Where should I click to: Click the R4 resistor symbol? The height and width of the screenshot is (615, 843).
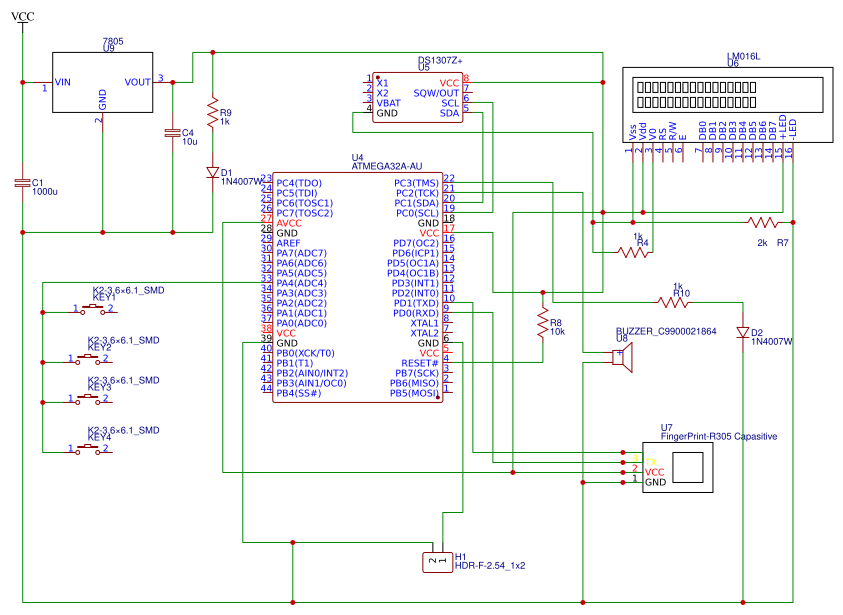633,252
